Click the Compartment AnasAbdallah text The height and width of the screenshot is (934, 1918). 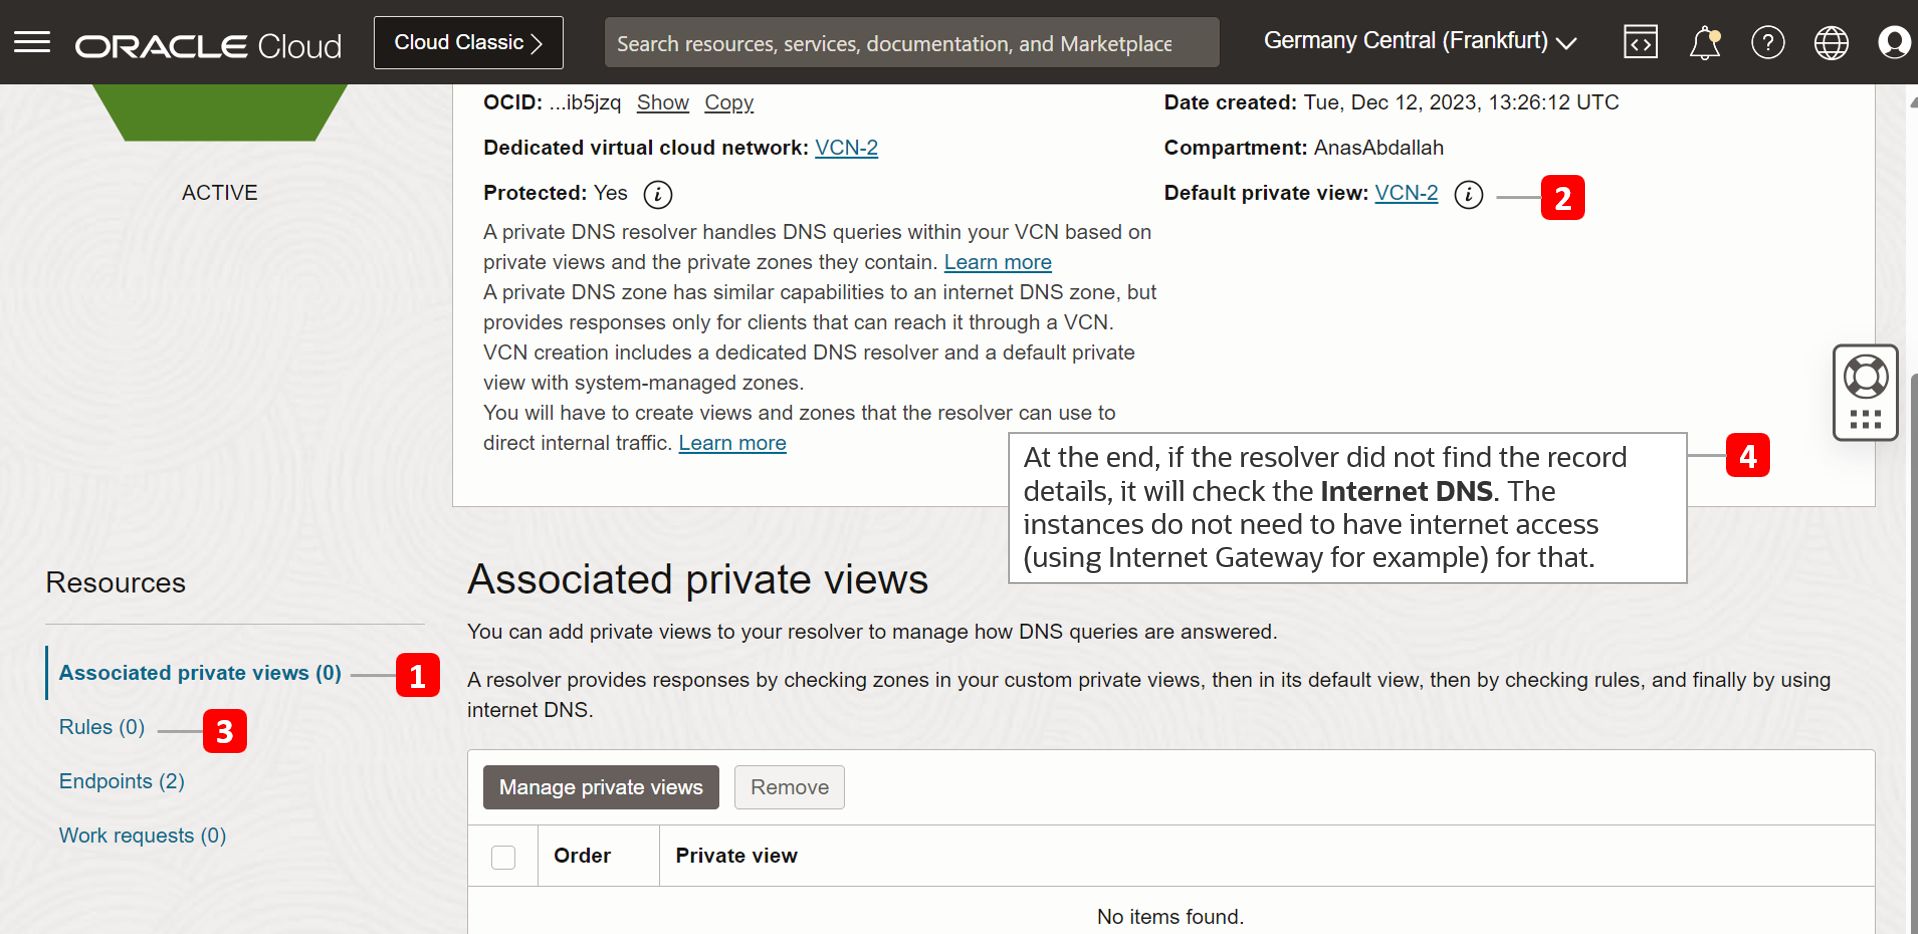[x=1303, y=147]
